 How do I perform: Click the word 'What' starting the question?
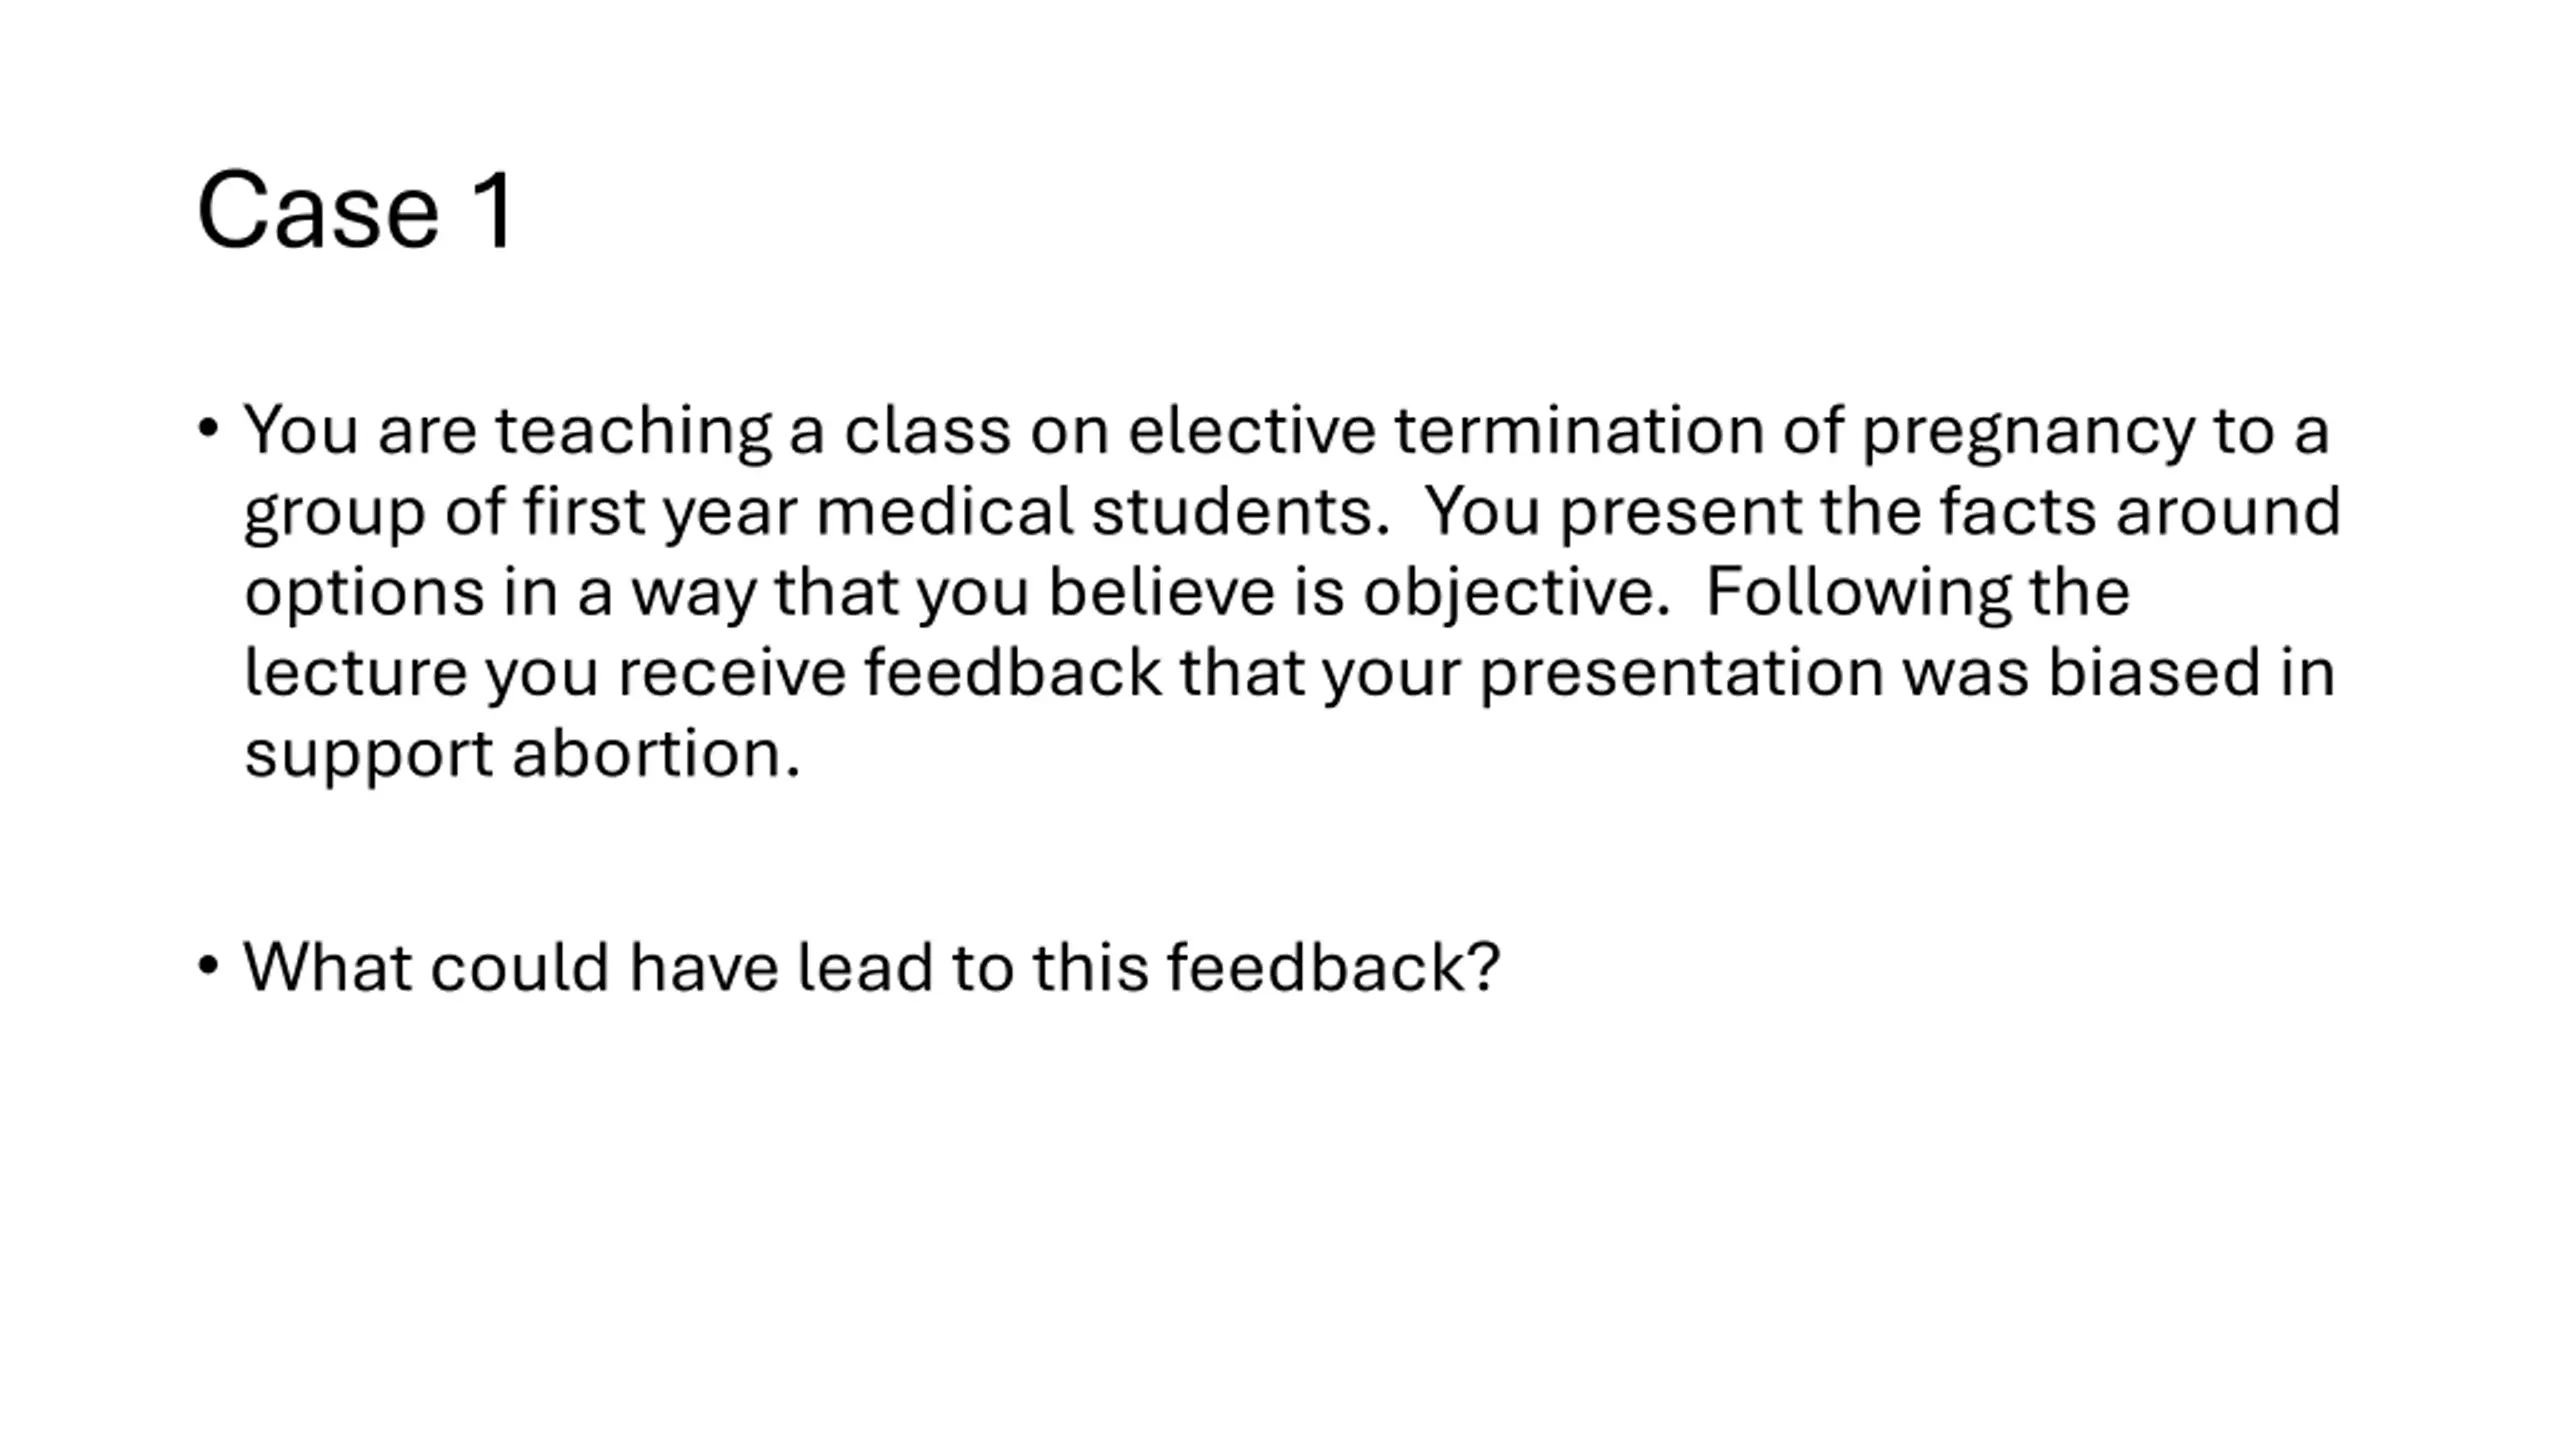(327, 967)
